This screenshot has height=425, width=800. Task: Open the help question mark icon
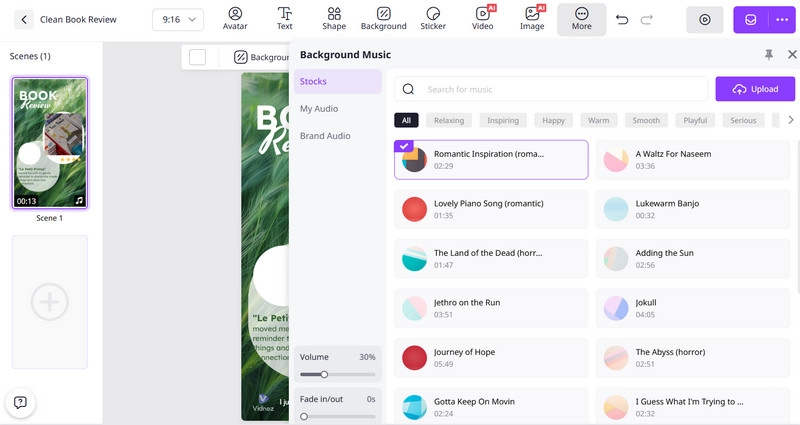click(x=20, y=402)
